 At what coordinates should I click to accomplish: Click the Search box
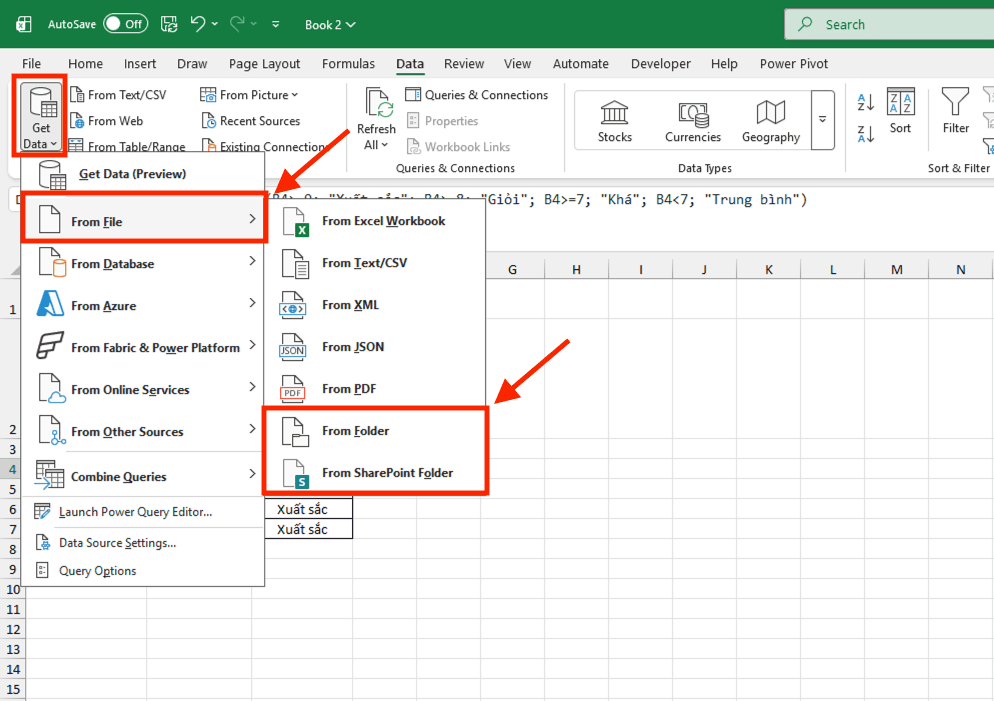[889, 25]
